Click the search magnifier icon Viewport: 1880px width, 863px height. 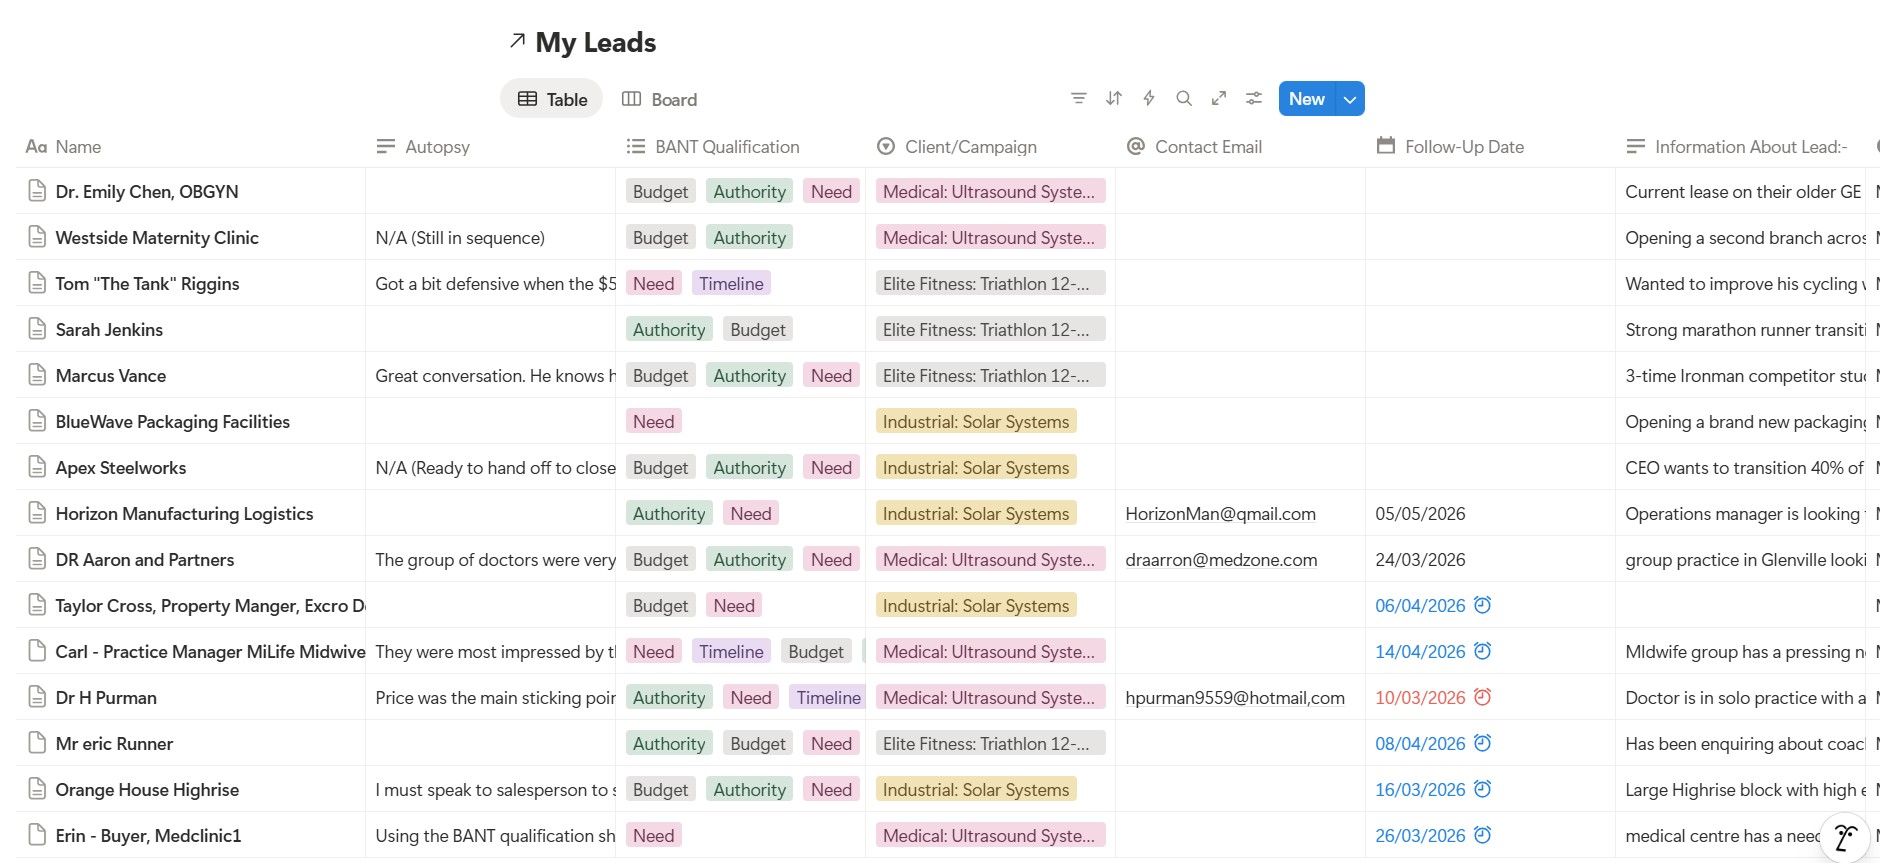[x=1184, y=98]
